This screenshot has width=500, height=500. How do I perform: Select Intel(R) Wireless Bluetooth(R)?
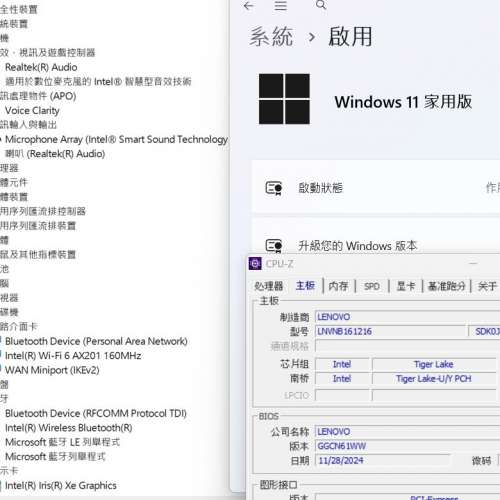pyautogui.click(x=69, y=428)
